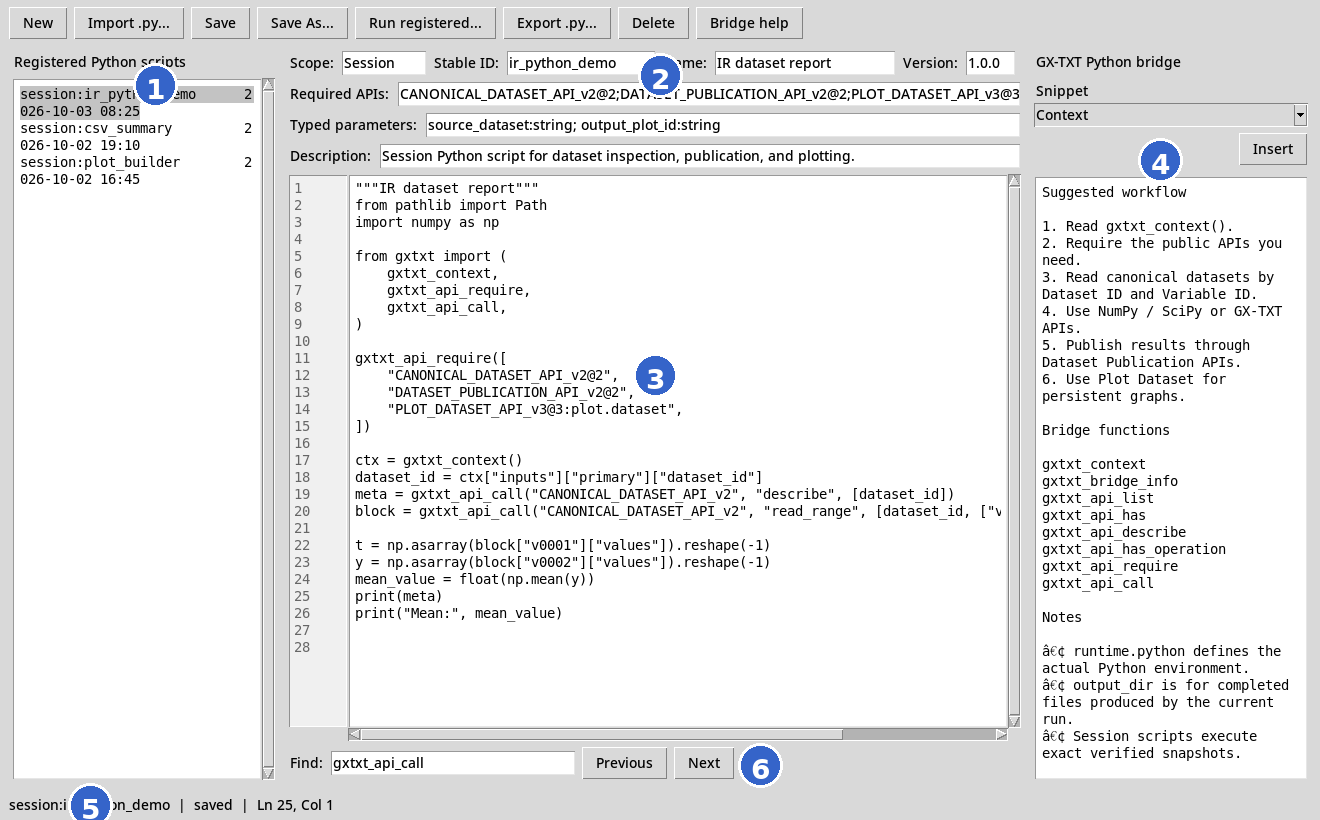Viewport: 1320px width, 820px height.
Task: Choose Save As... in the toolbar
Action: point(302,23)
